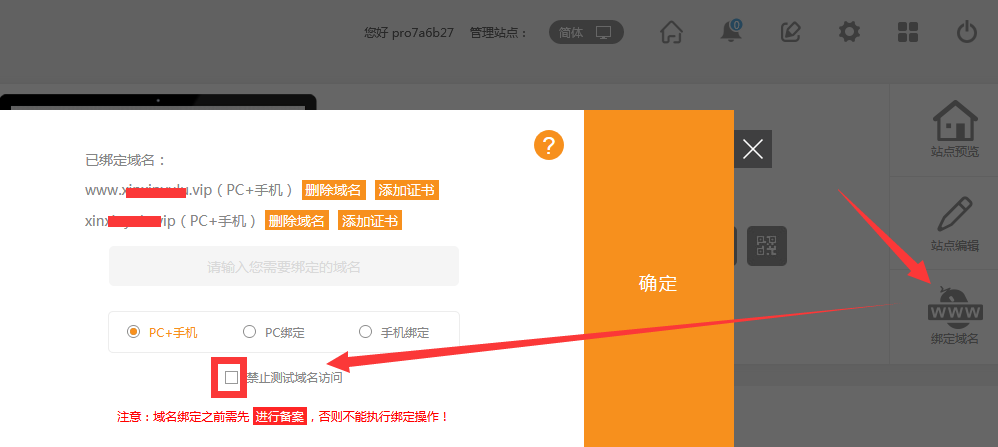Switch site language via the 简体 toggle
The height and width of the screenshot is (447, 998).
(585, 32)
